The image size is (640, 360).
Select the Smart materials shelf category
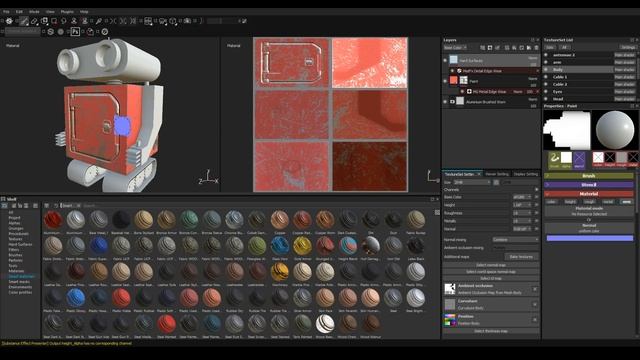click(x=21, y=276)
